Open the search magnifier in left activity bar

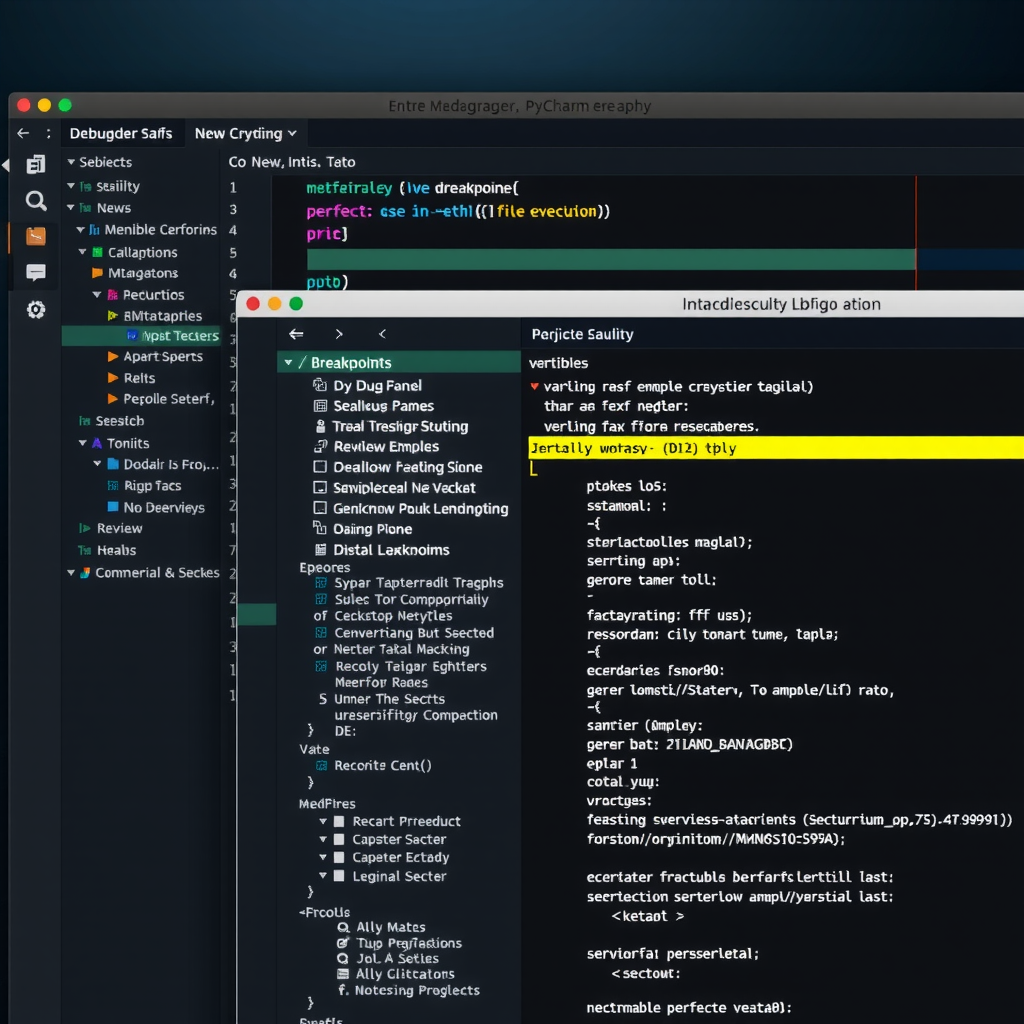pyautogui.click(x=35, y=200)
